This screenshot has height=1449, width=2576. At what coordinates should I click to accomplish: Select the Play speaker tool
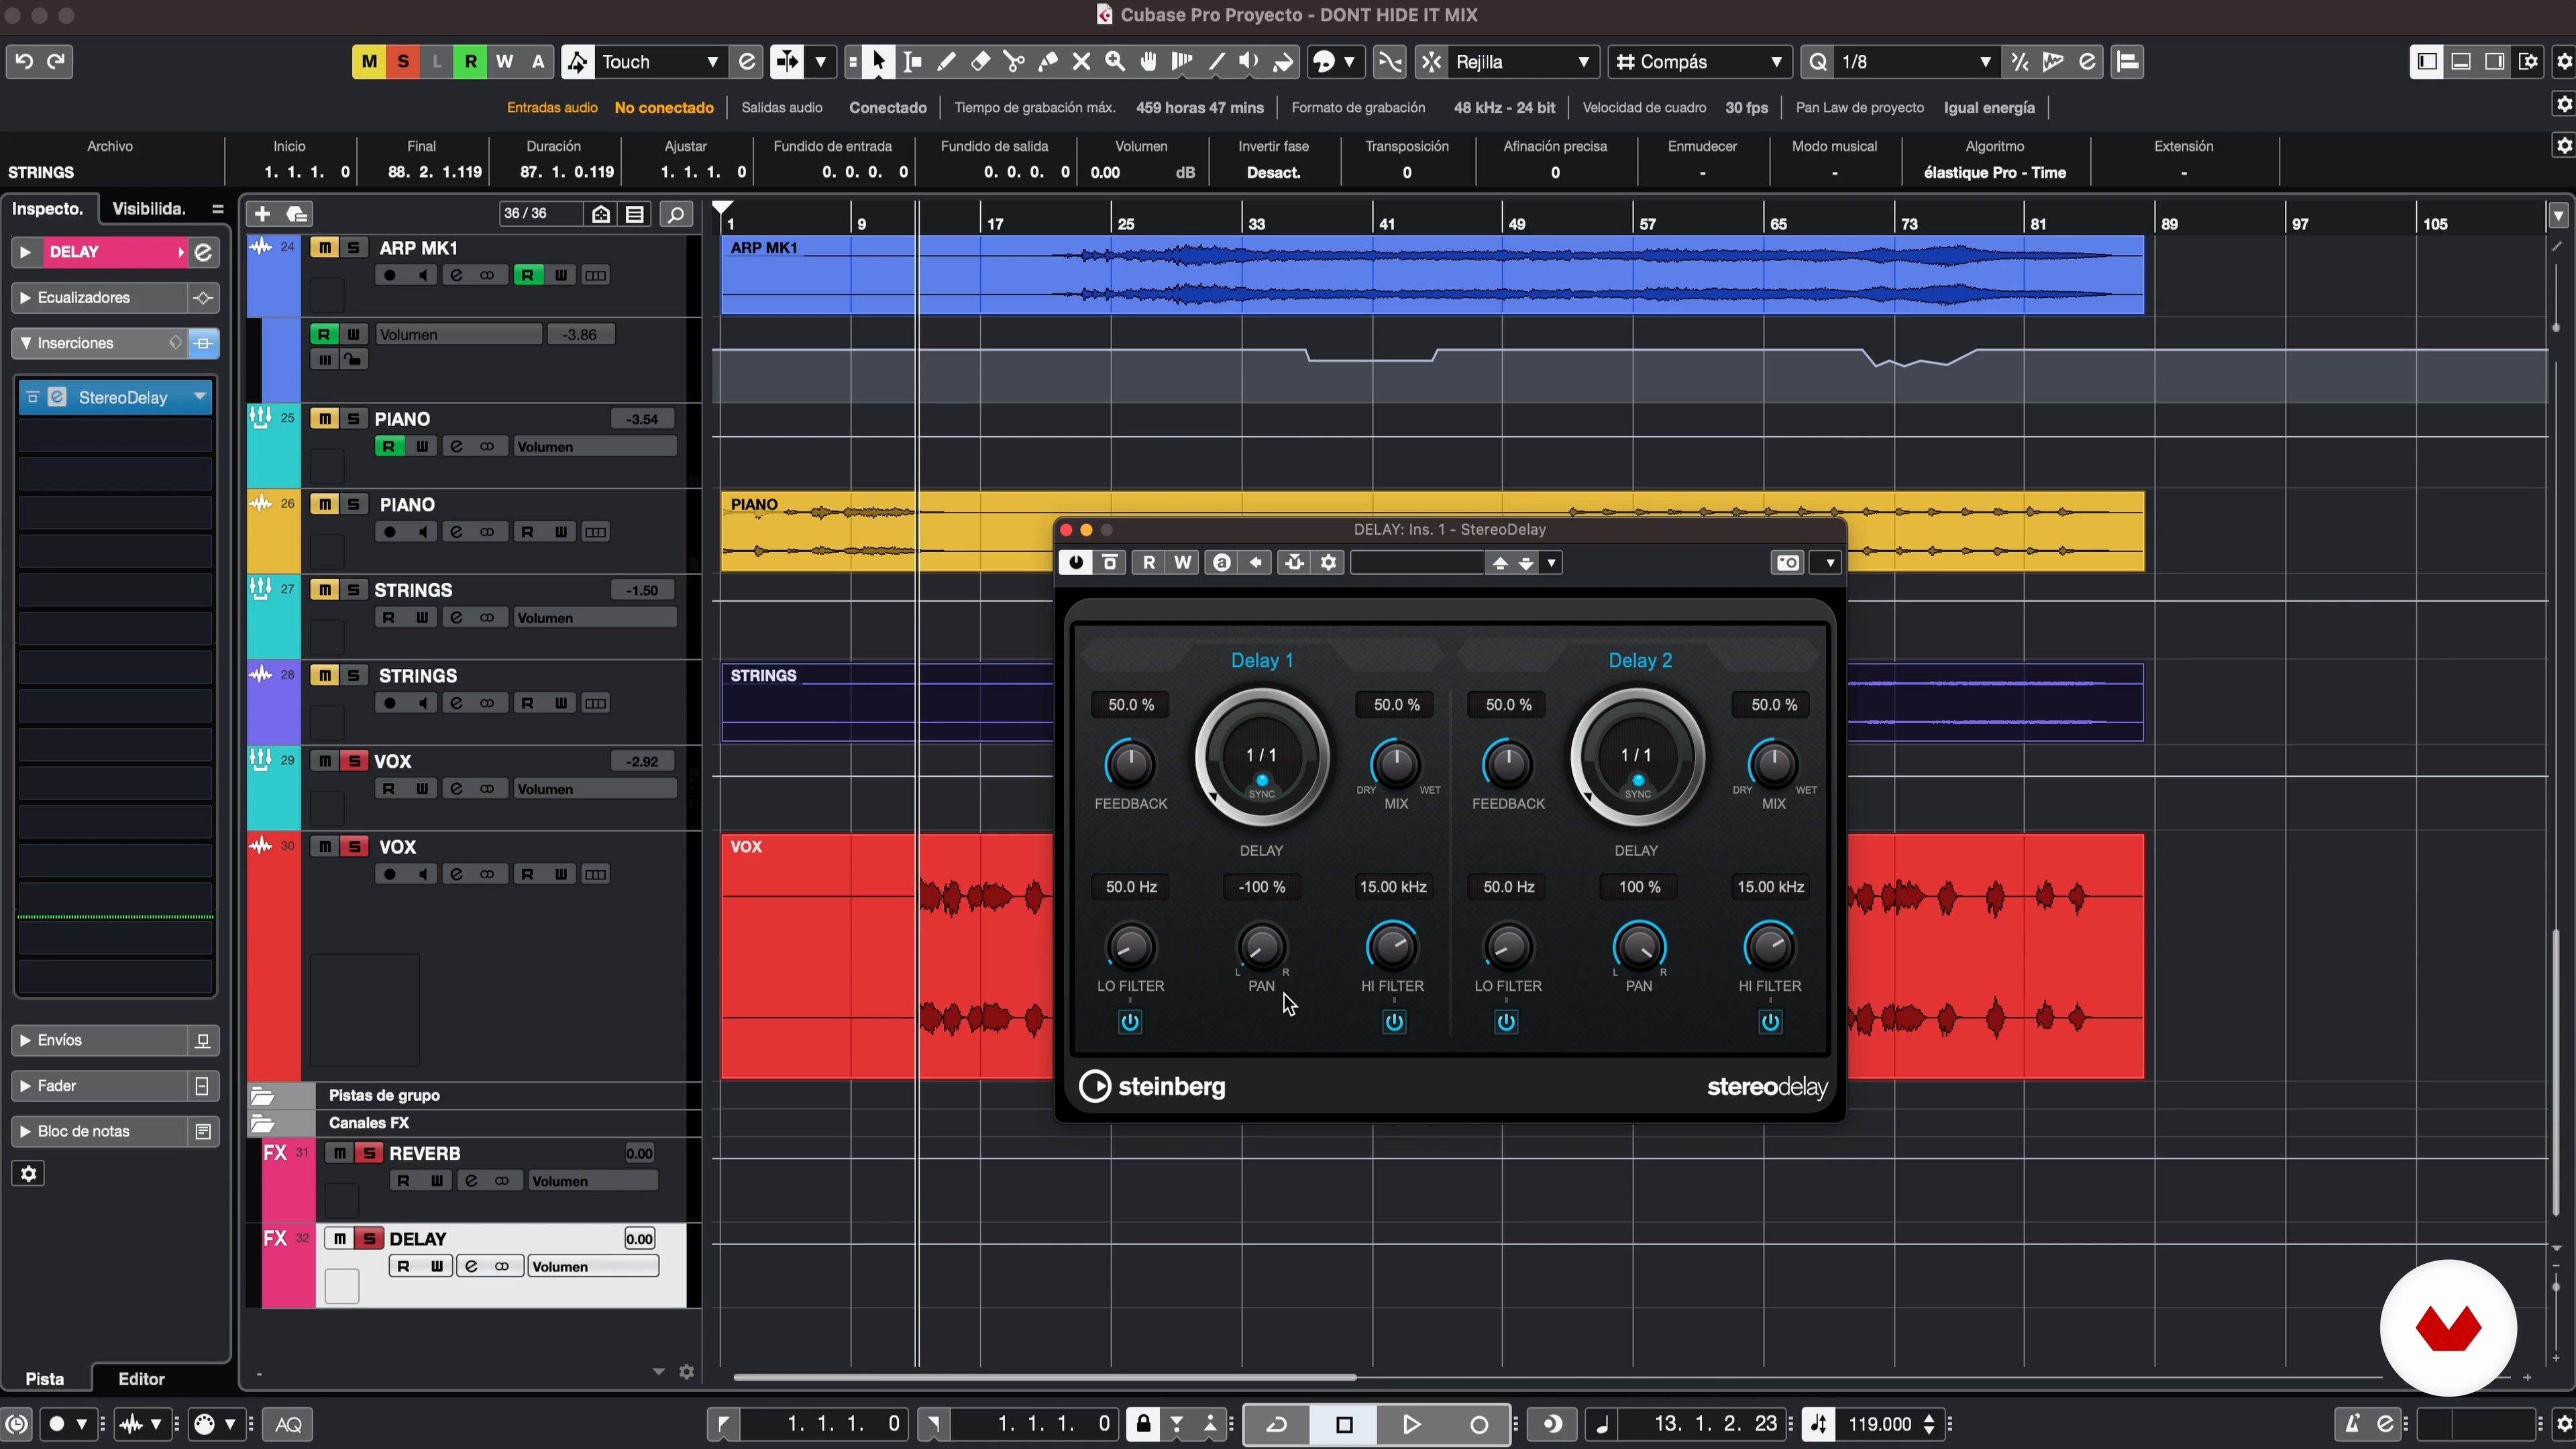(1249, 62)
